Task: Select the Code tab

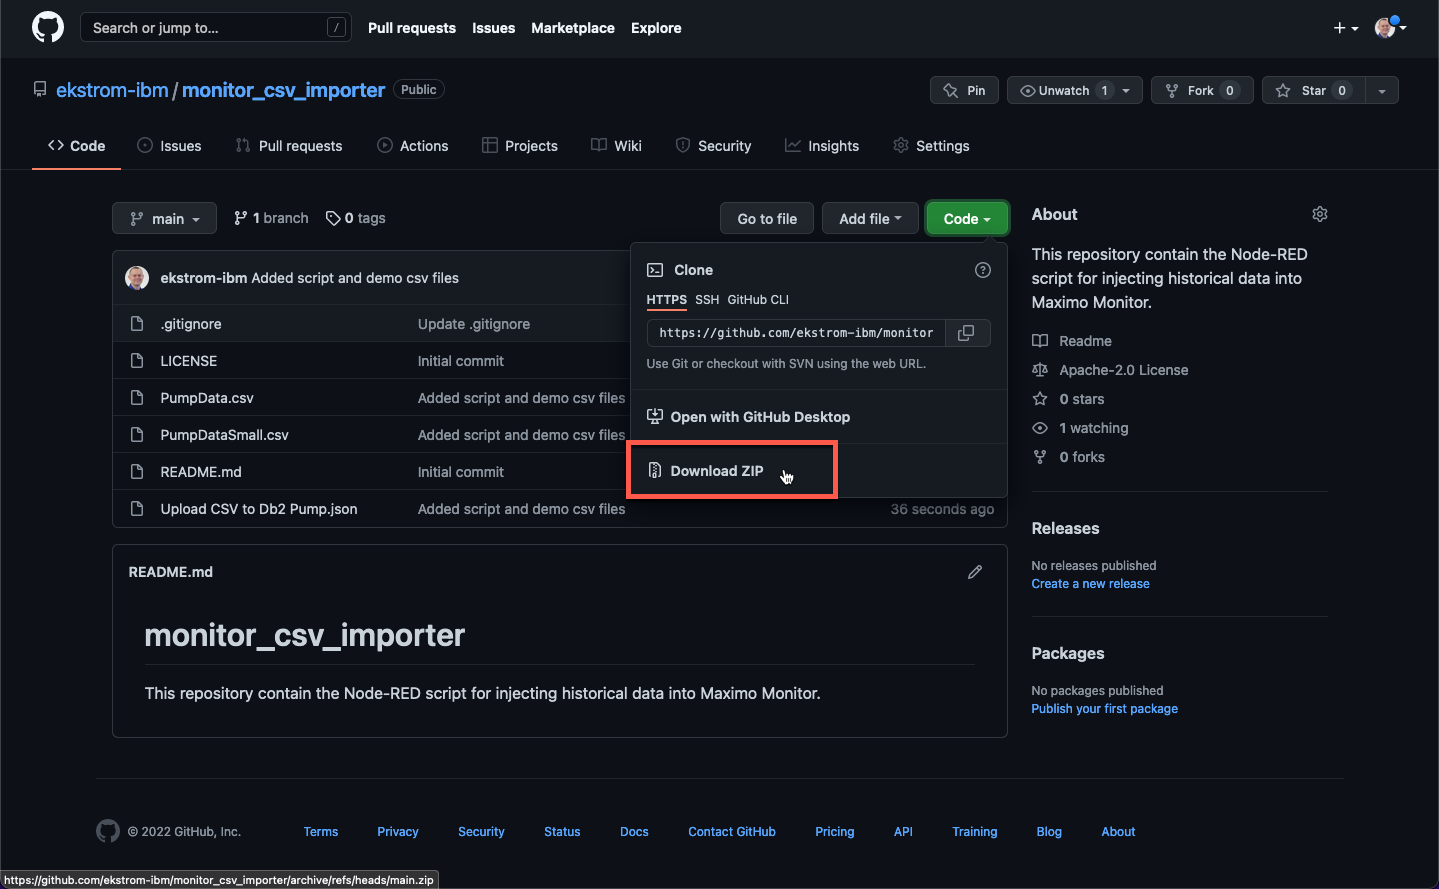Action: 76,146
